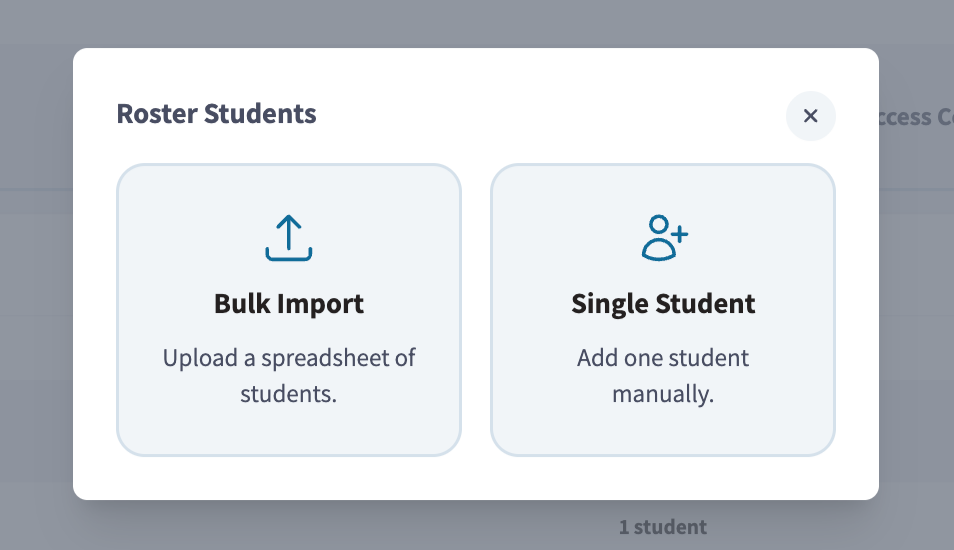
Task: Click the tray base of the upload icon
Action: (x=289, y=254)
